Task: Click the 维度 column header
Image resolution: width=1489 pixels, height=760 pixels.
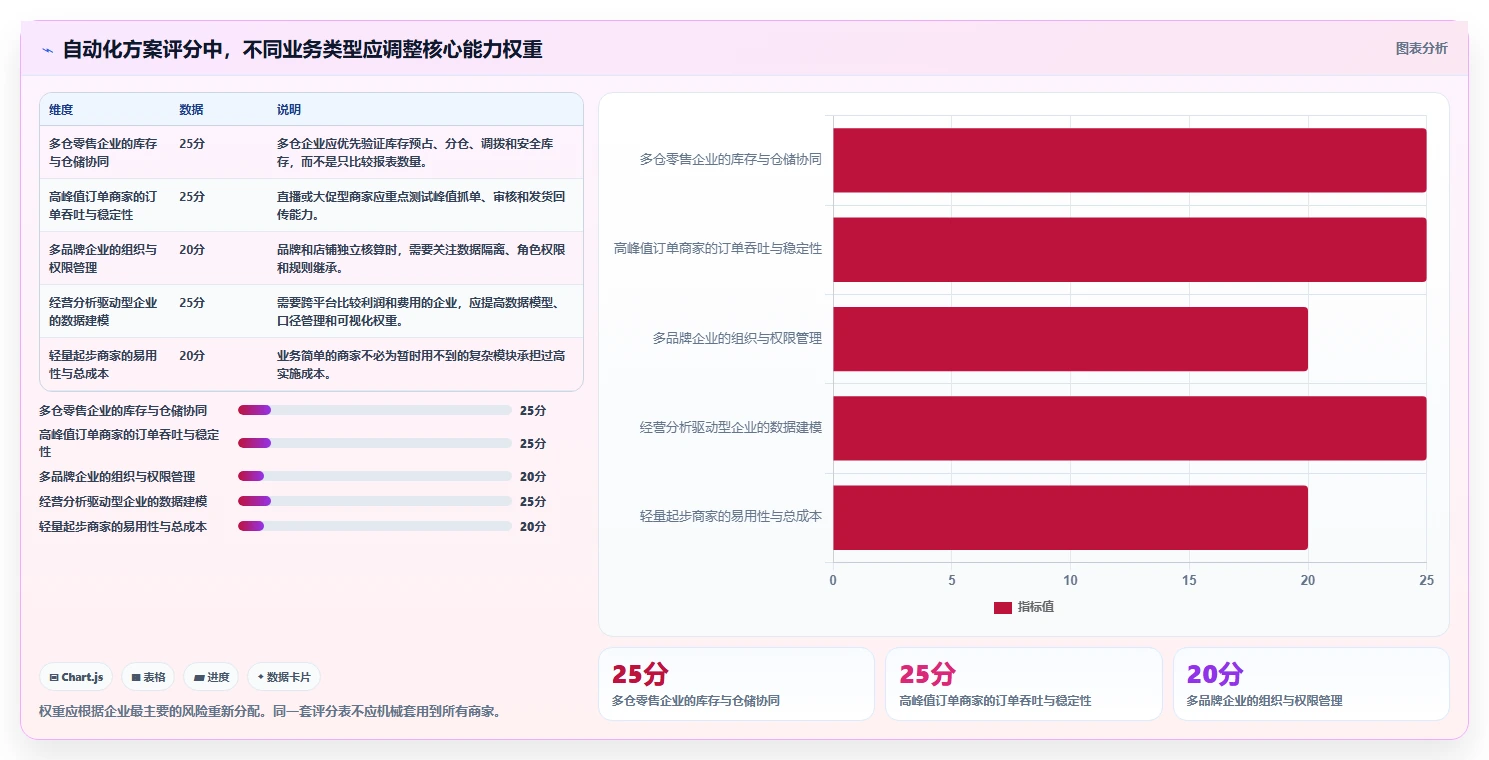Action: 61,110
